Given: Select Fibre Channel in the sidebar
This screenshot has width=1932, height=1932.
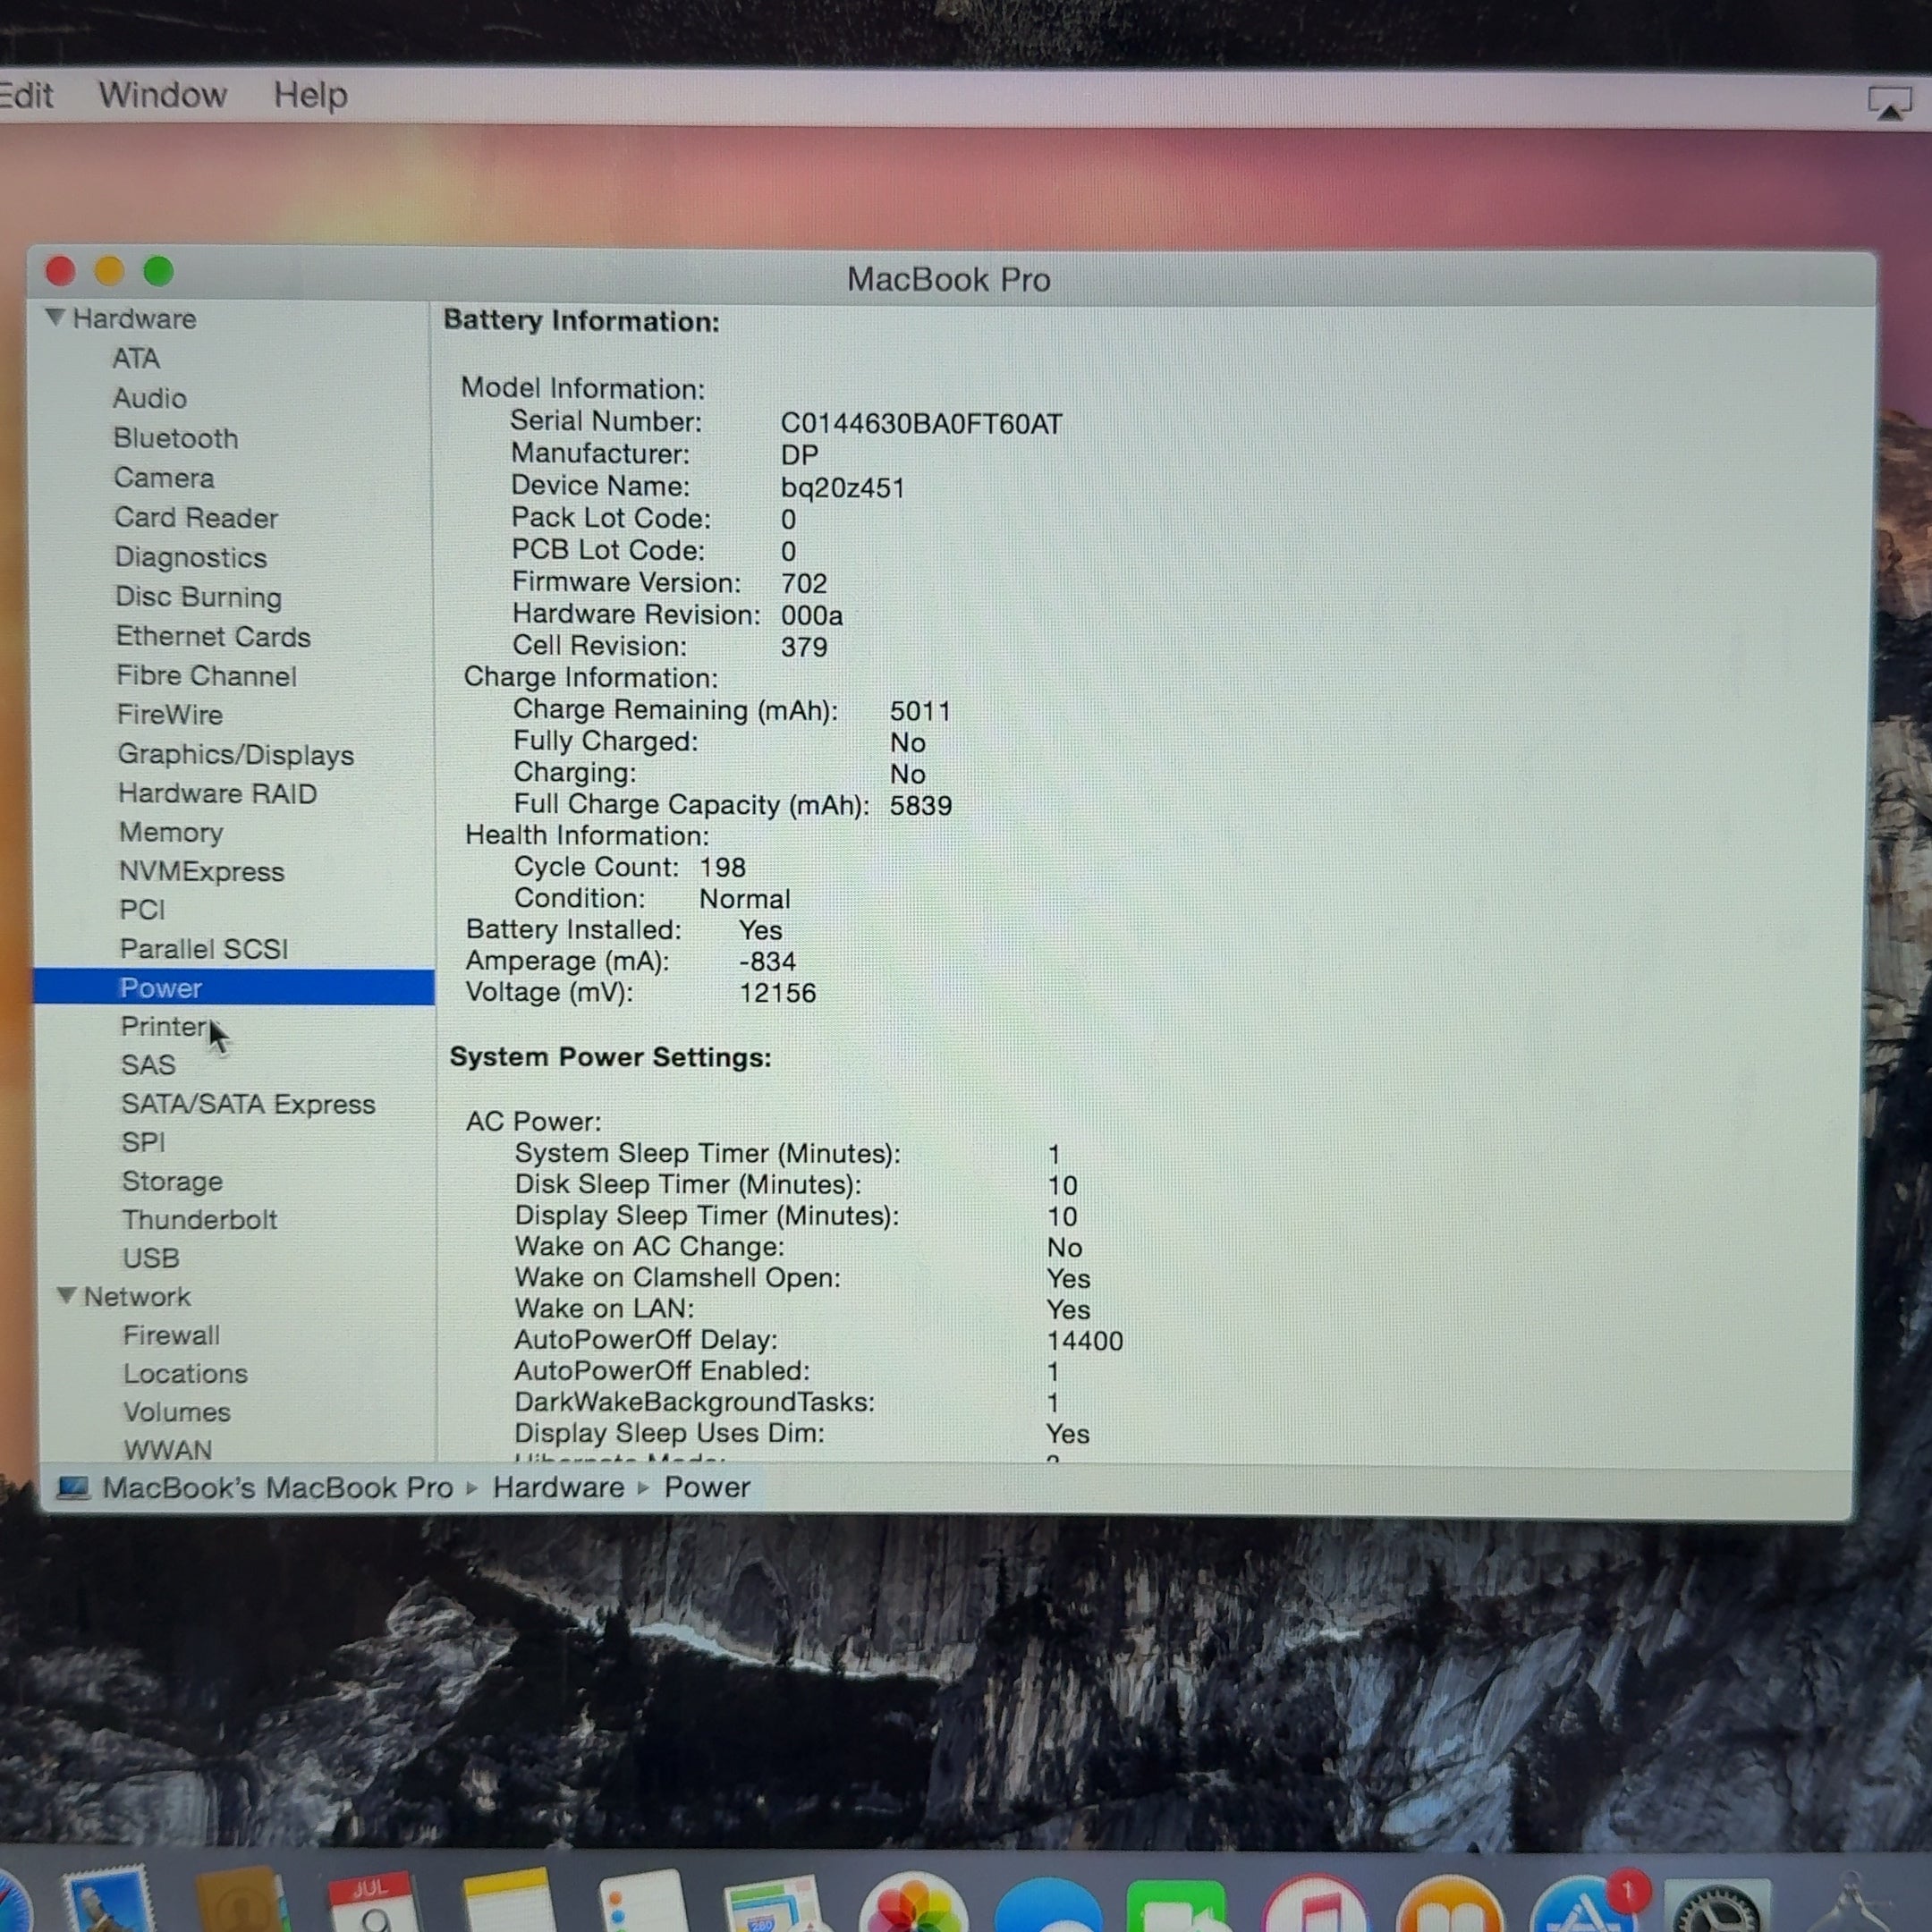Looking at the screenshot, I should [x=206, y=676].
